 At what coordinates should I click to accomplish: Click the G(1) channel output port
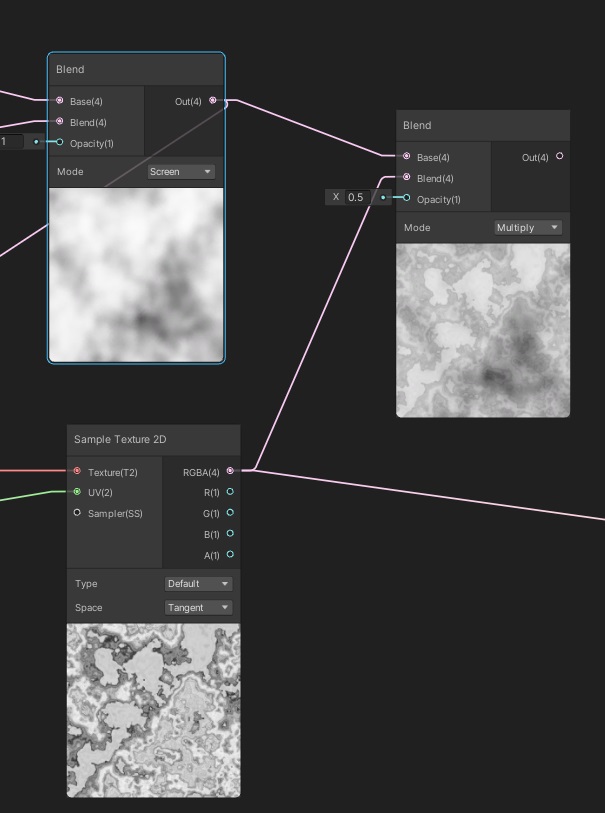230,513
